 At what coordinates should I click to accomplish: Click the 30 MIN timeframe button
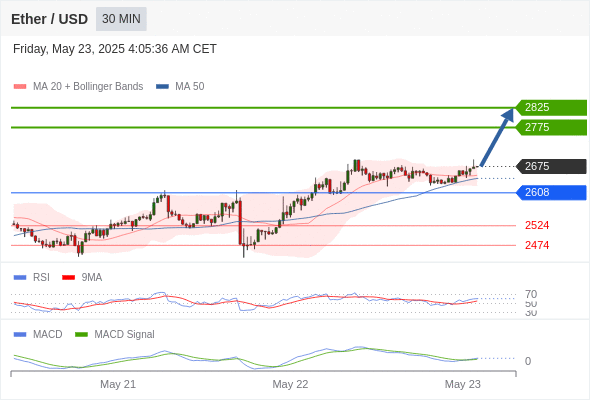click(121, 19)
